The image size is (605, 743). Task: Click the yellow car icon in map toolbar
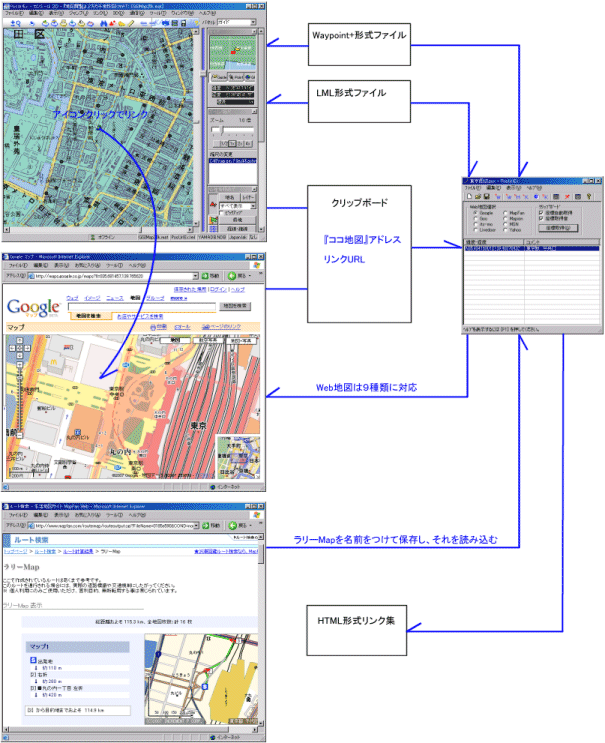[122, 23]
